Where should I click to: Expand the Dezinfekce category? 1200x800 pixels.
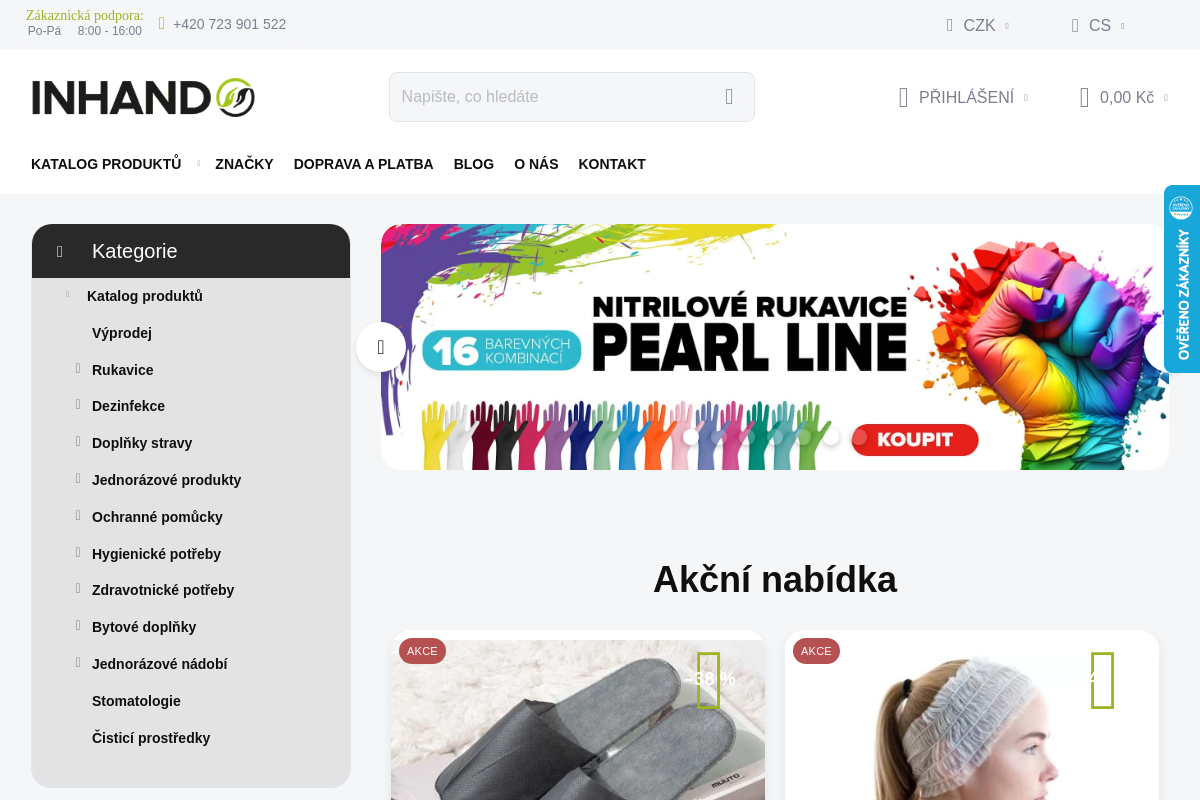coord(78,405)
